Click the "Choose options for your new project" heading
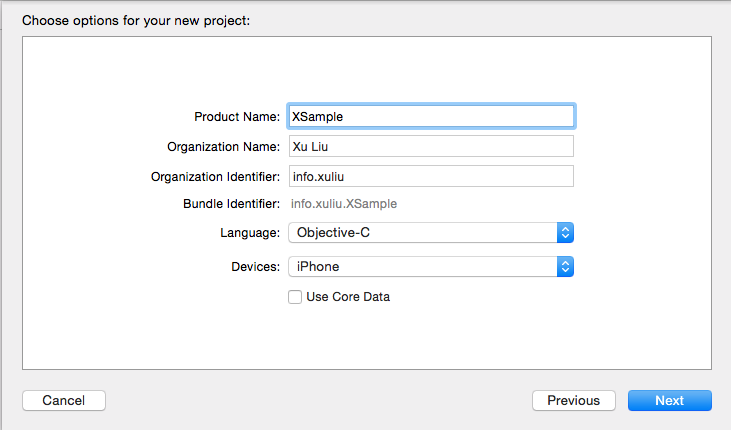The image size is (731, 430). click(x=136, y=19)
